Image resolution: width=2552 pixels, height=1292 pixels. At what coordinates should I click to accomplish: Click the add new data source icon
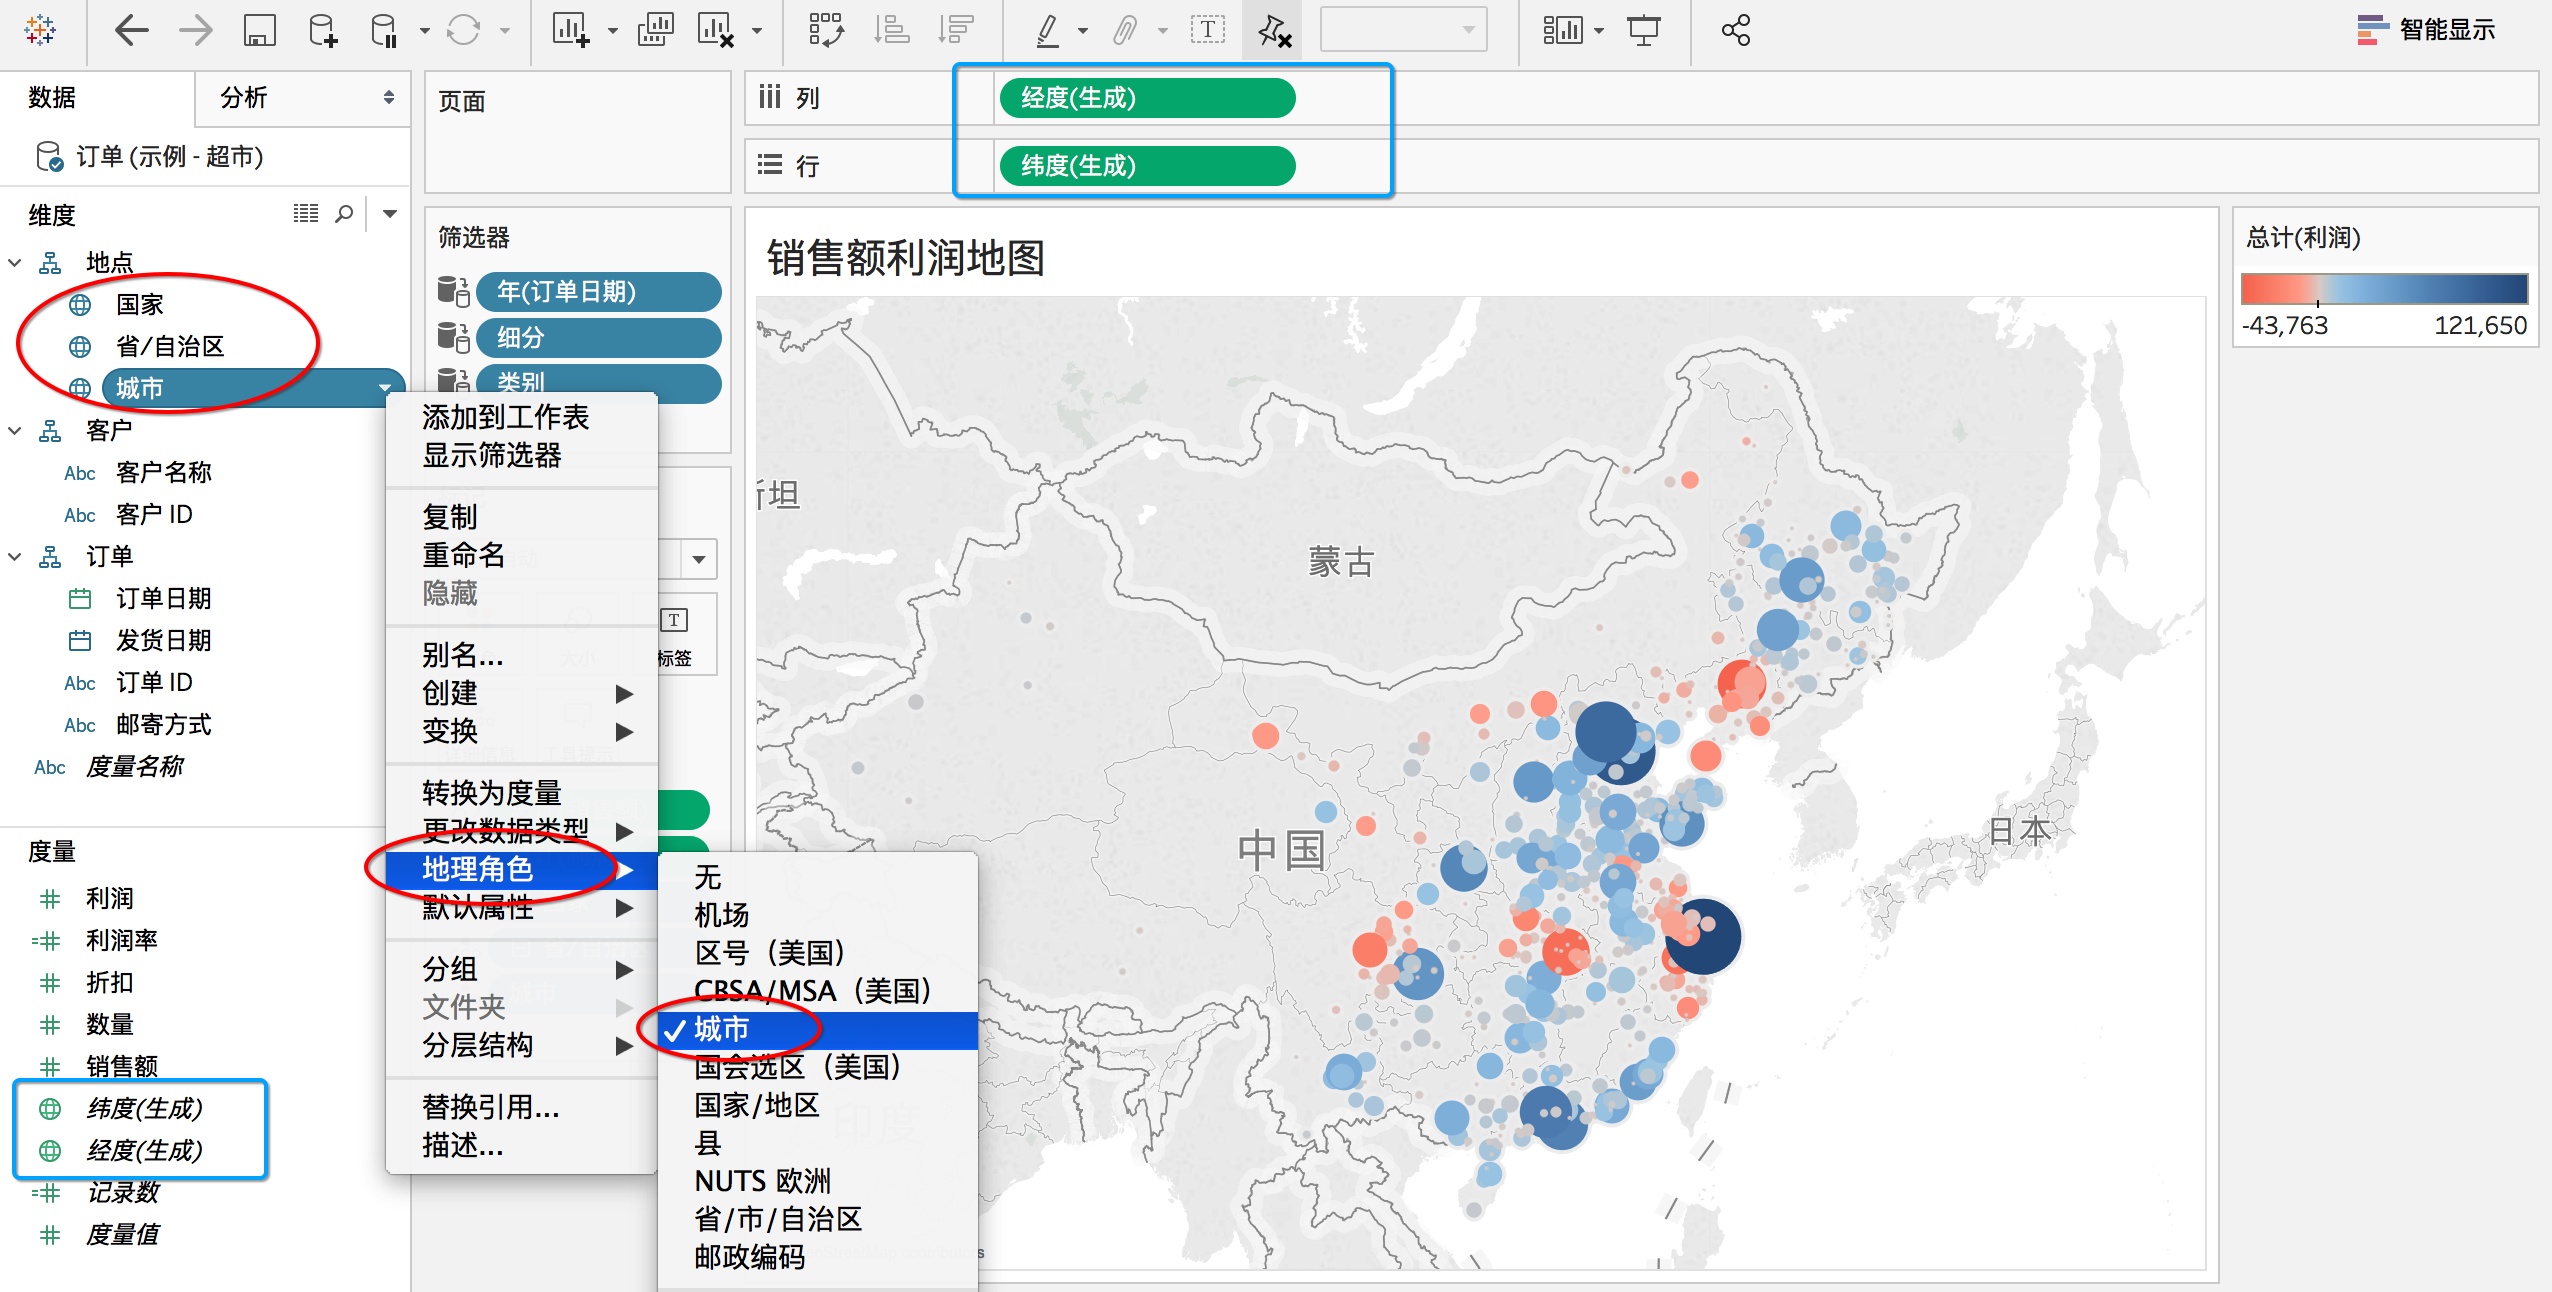(323, 30)
